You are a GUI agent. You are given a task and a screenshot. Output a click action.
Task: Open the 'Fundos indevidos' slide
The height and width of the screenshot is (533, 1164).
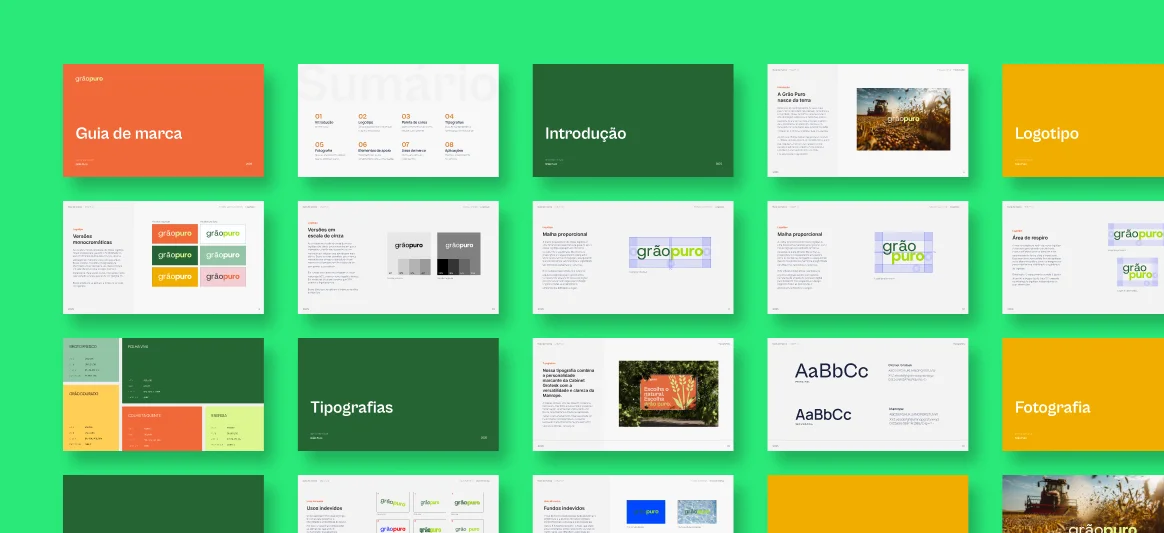click(632, 504)
